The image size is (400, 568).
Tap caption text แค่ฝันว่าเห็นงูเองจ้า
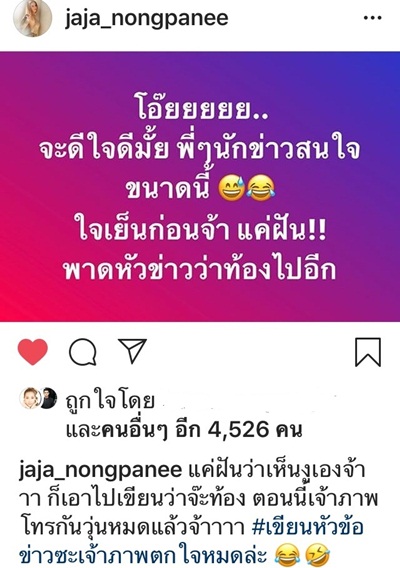[x=277, y=471]
